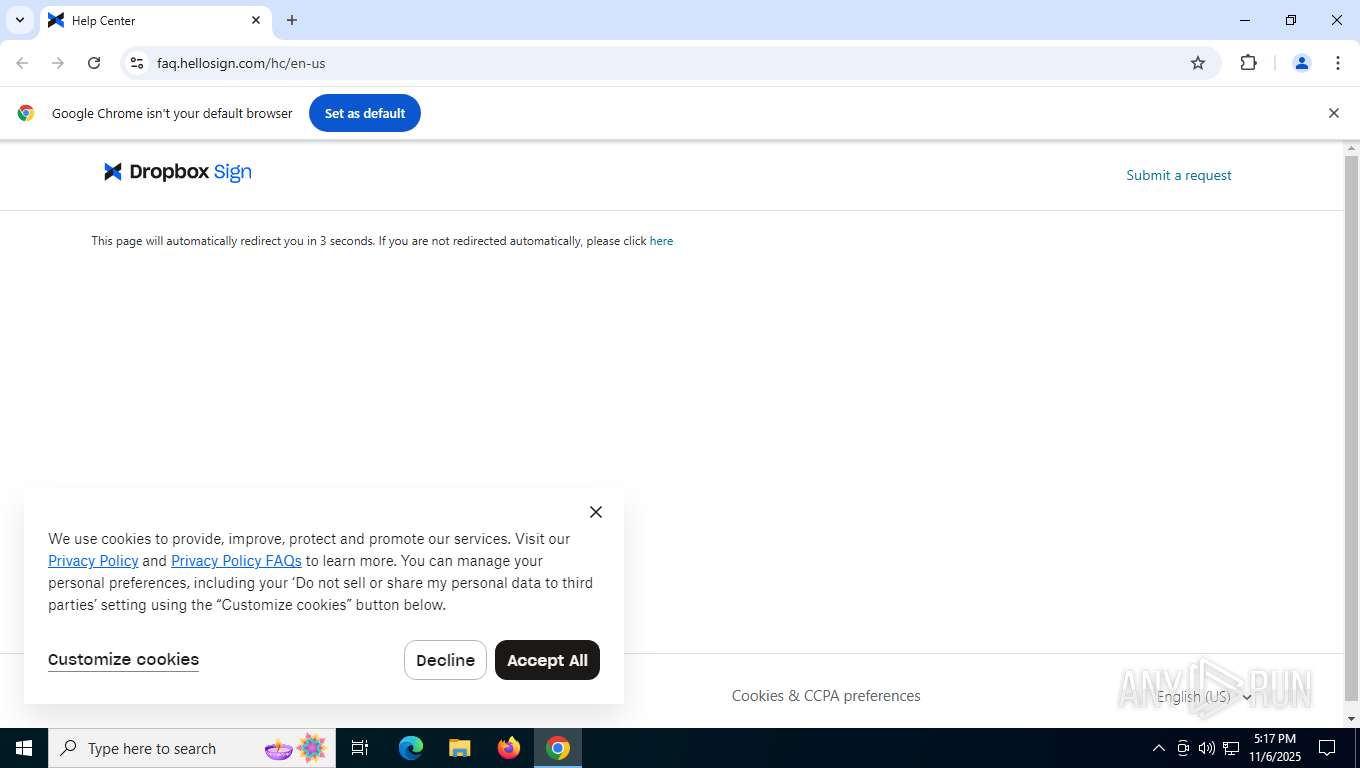Open the clock showing 5:17 PM
The image size is (1360, 768).
coord(1275,748)
